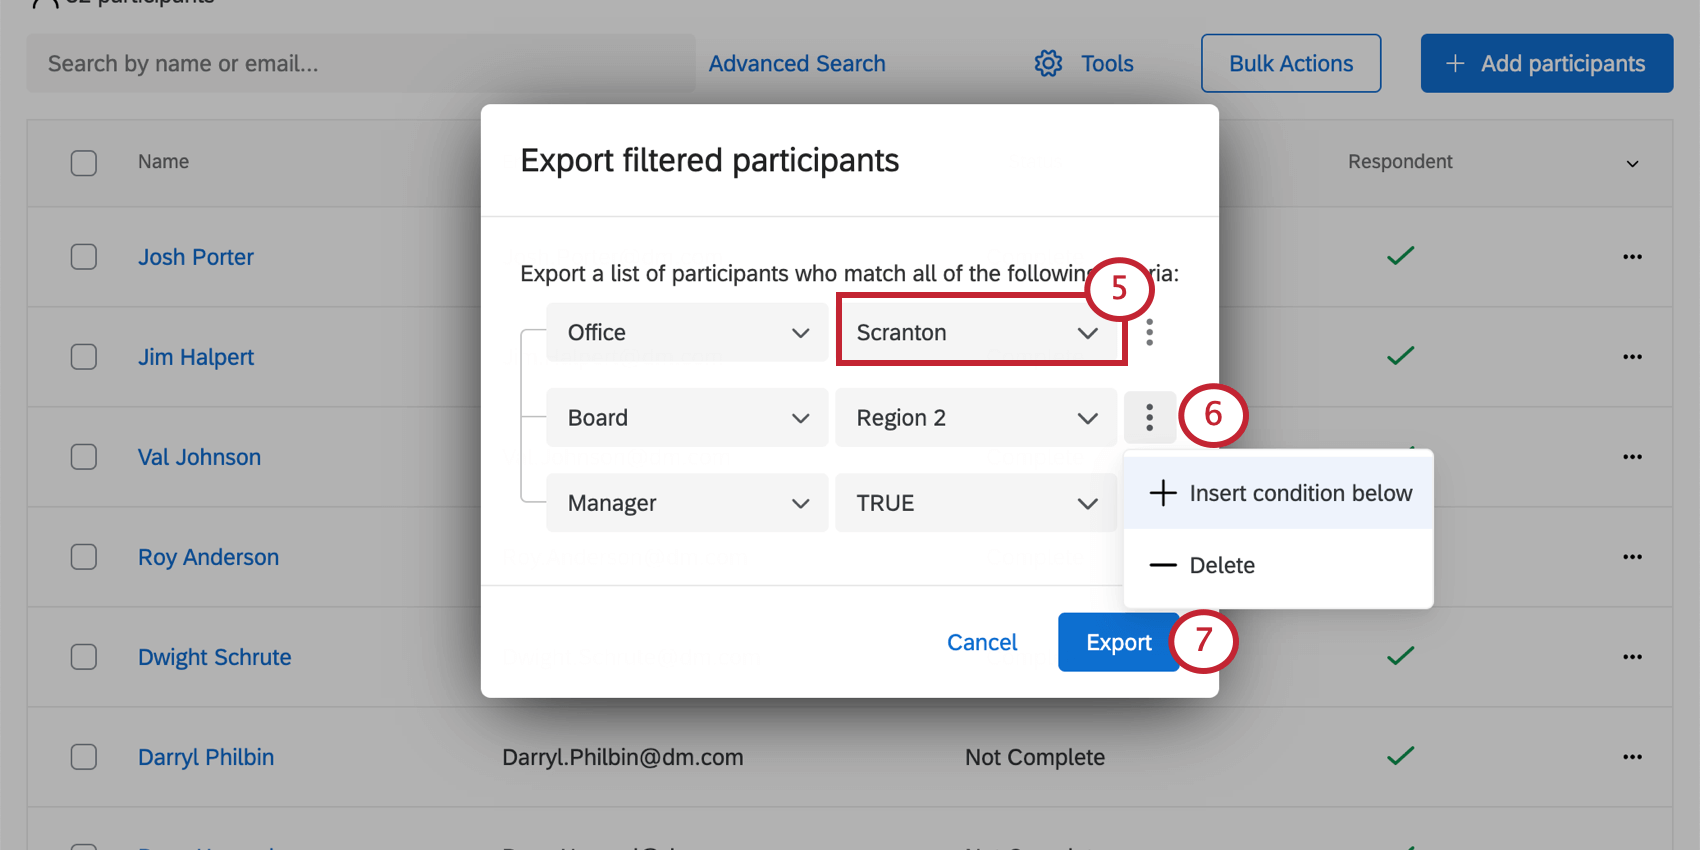1700x850 pixels.
Task: Expand the TRUE value dropdown
Action: (975, 502)
